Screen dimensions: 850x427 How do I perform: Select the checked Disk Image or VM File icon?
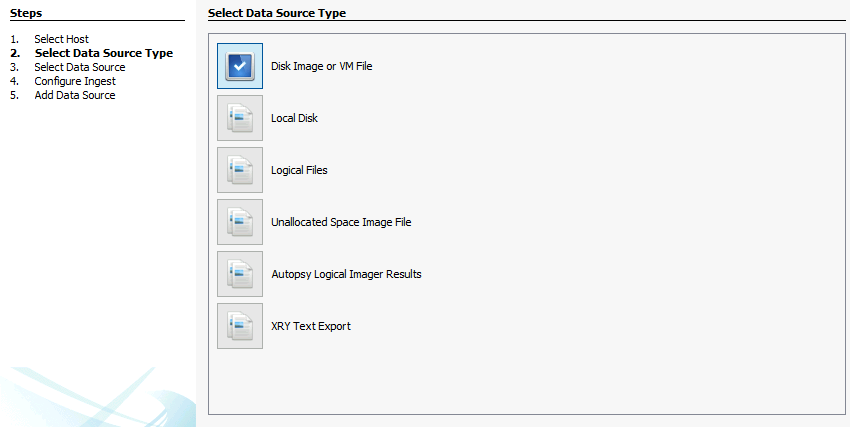240,66
